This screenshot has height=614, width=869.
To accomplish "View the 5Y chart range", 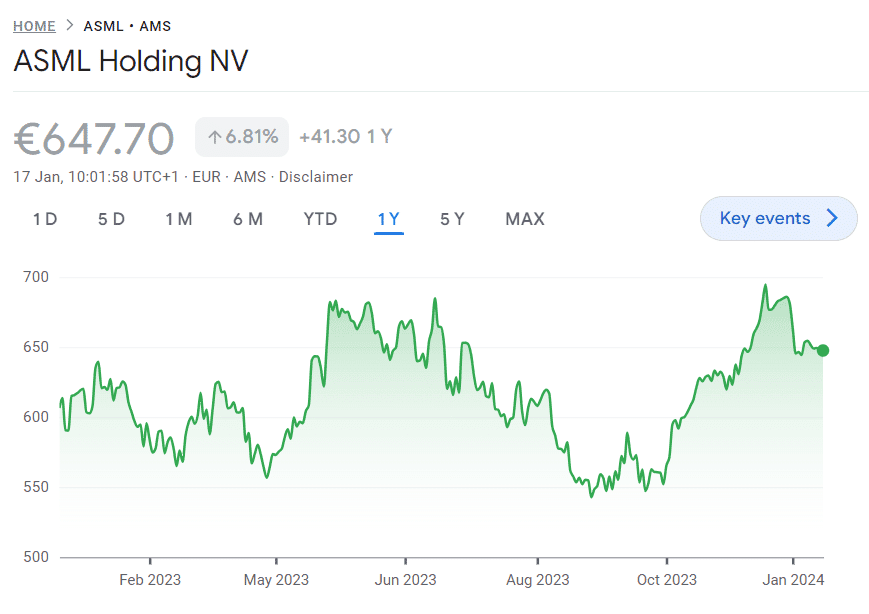I will (452, 219).
